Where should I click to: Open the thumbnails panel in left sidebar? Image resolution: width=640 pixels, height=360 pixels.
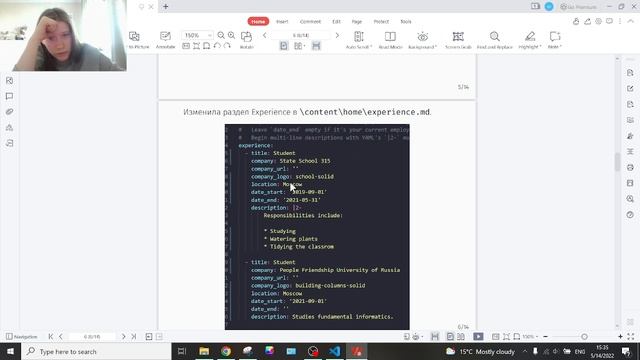click(x=9, y=81)
